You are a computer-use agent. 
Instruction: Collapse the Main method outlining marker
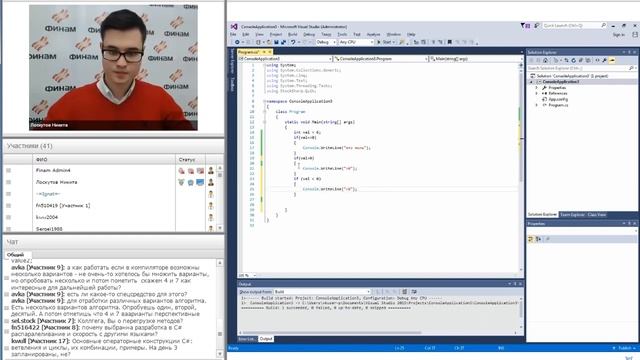[x=264, y=122]
